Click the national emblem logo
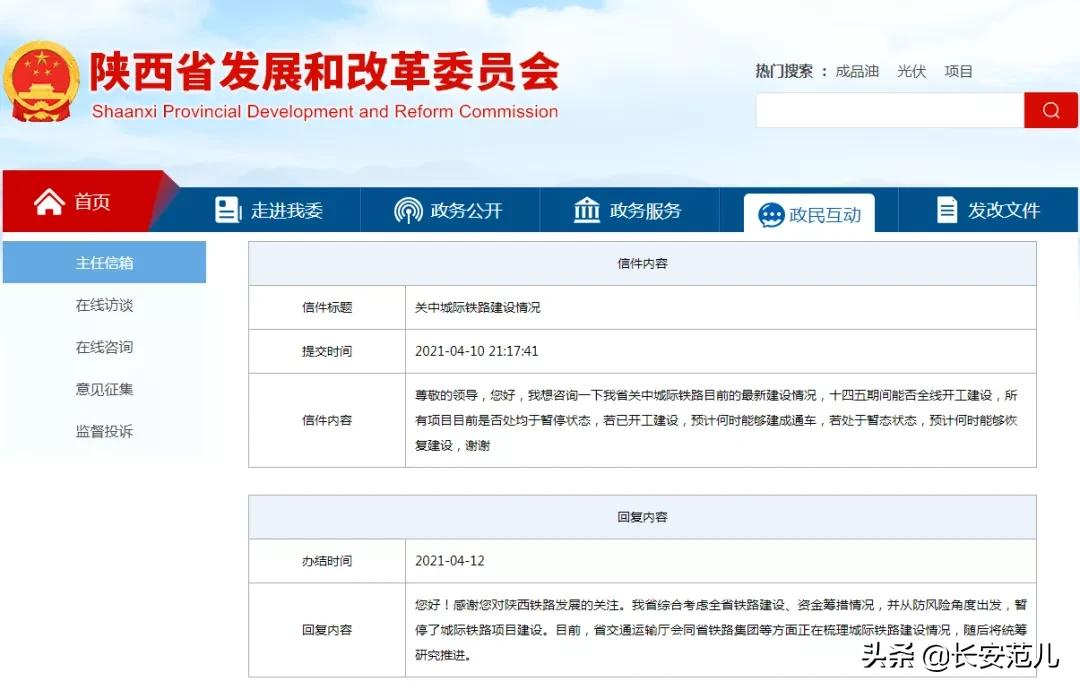Image resolution: width=1080 pixels, height=690 pixels. [x=41, y=81]
